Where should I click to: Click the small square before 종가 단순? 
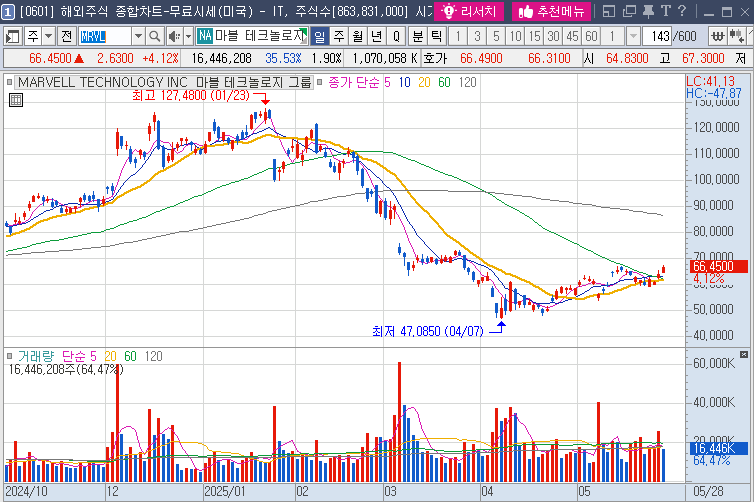coord(319,82)
